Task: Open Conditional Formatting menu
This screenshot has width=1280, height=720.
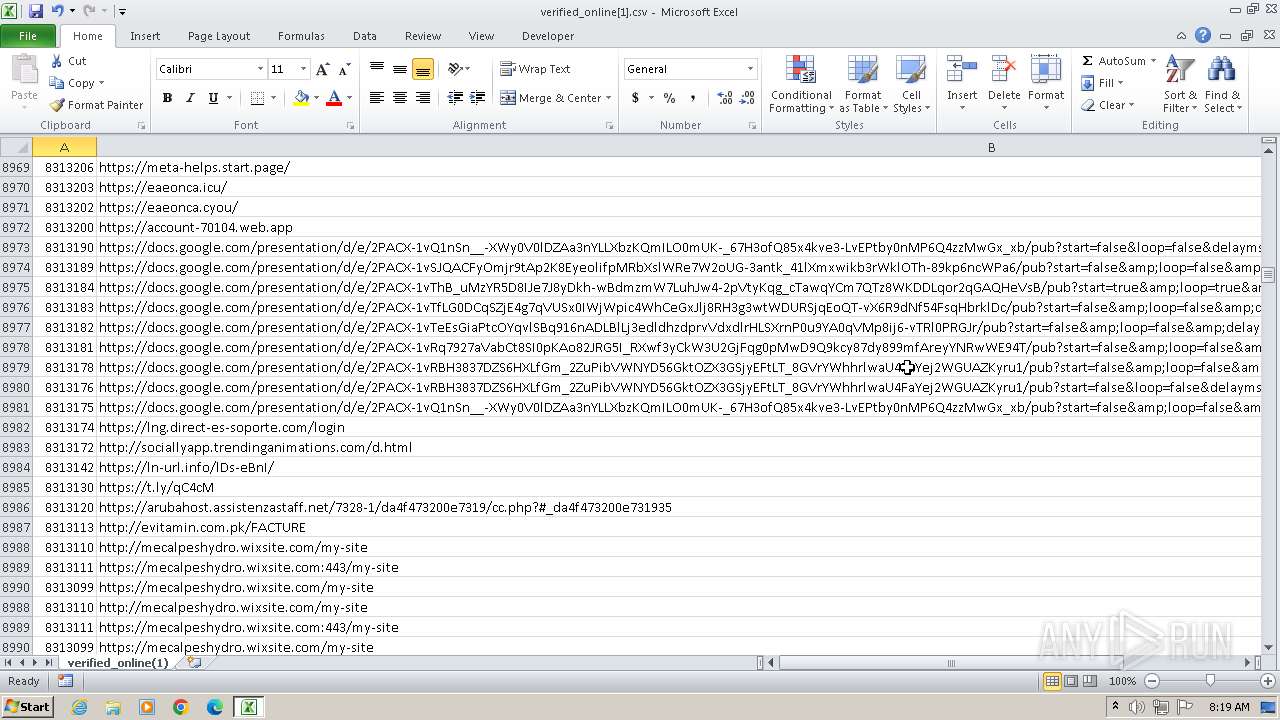Action: [x=800, y=85]
